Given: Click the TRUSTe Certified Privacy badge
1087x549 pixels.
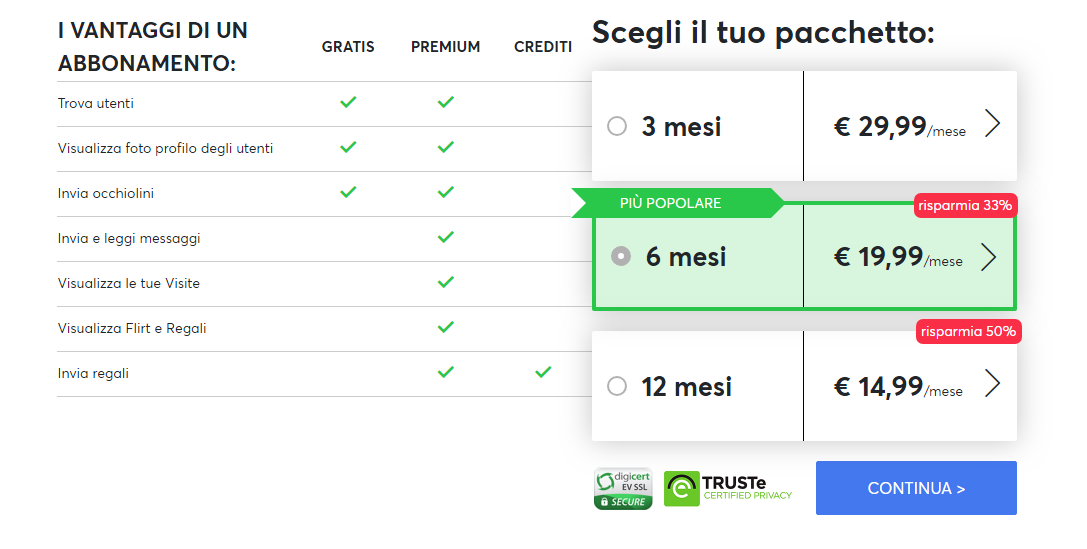Looking at the screenshot, I should [x=728, y=488].
